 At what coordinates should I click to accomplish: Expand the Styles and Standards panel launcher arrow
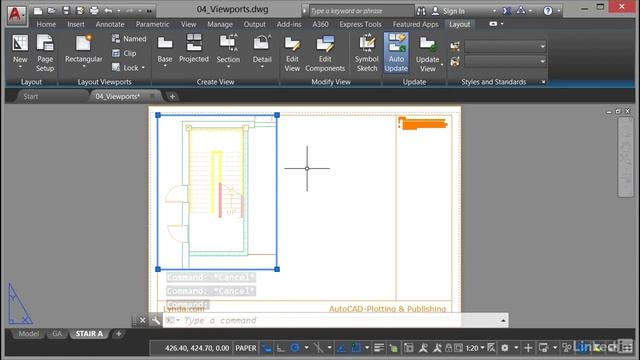tap(543, 82)
